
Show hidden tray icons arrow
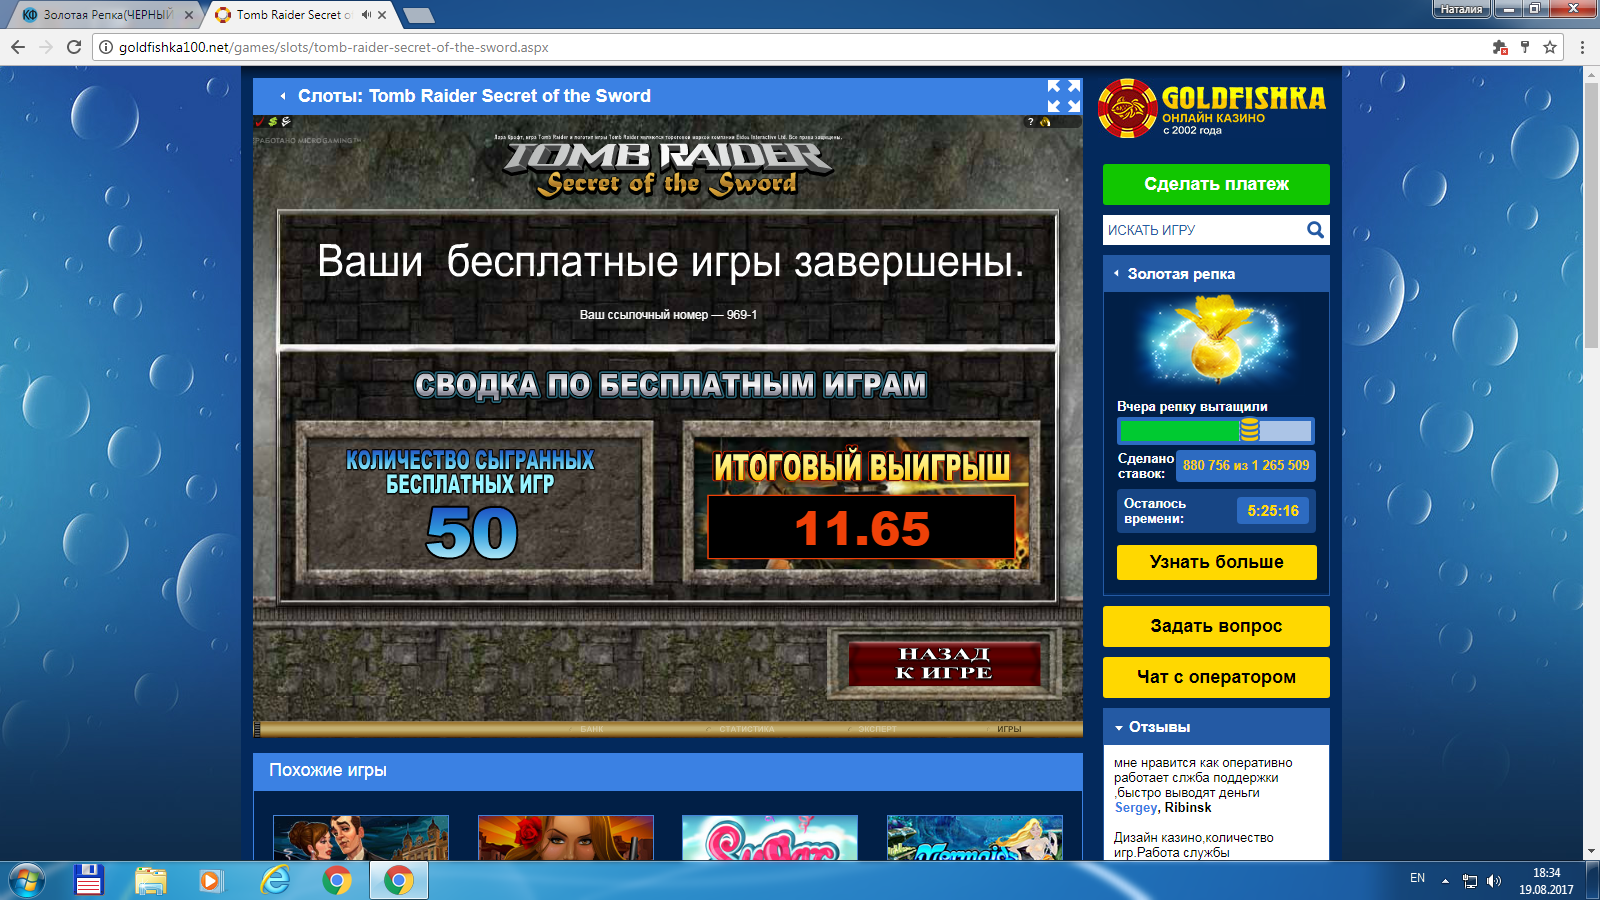pos(1445,881)
